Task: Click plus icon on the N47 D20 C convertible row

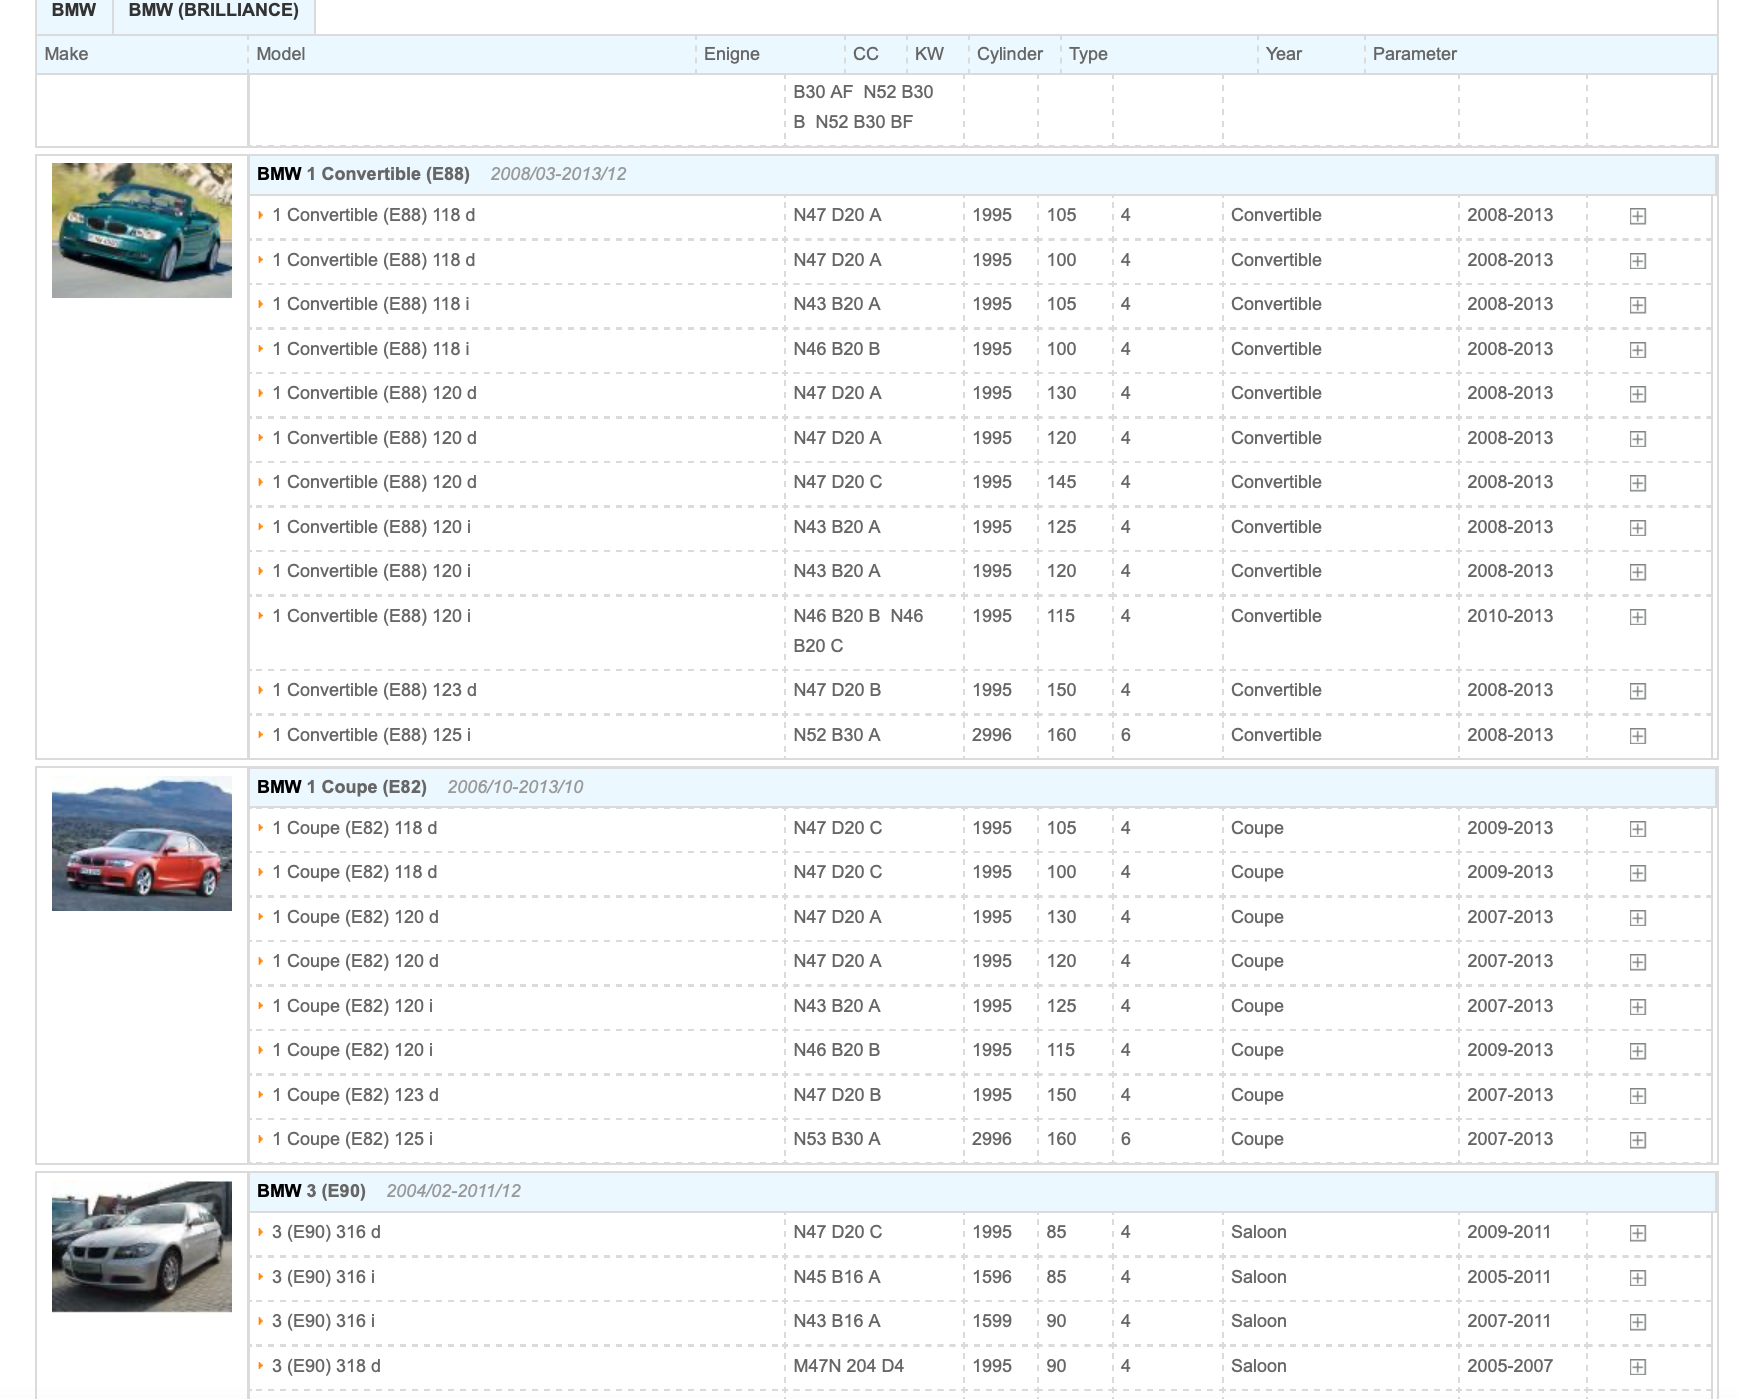Action: coord(1637,483)
